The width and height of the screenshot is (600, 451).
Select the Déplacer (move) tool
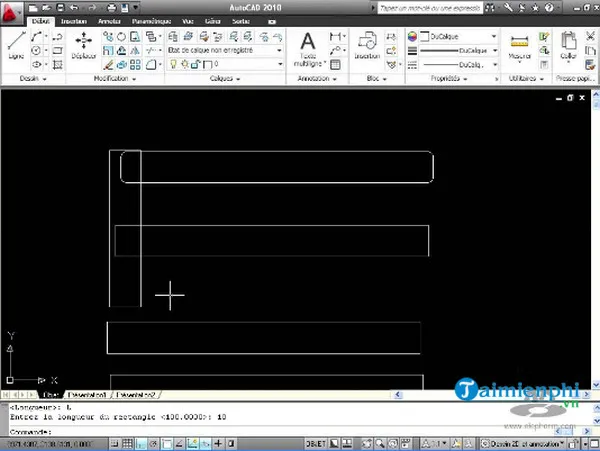(x=83, y=45)
